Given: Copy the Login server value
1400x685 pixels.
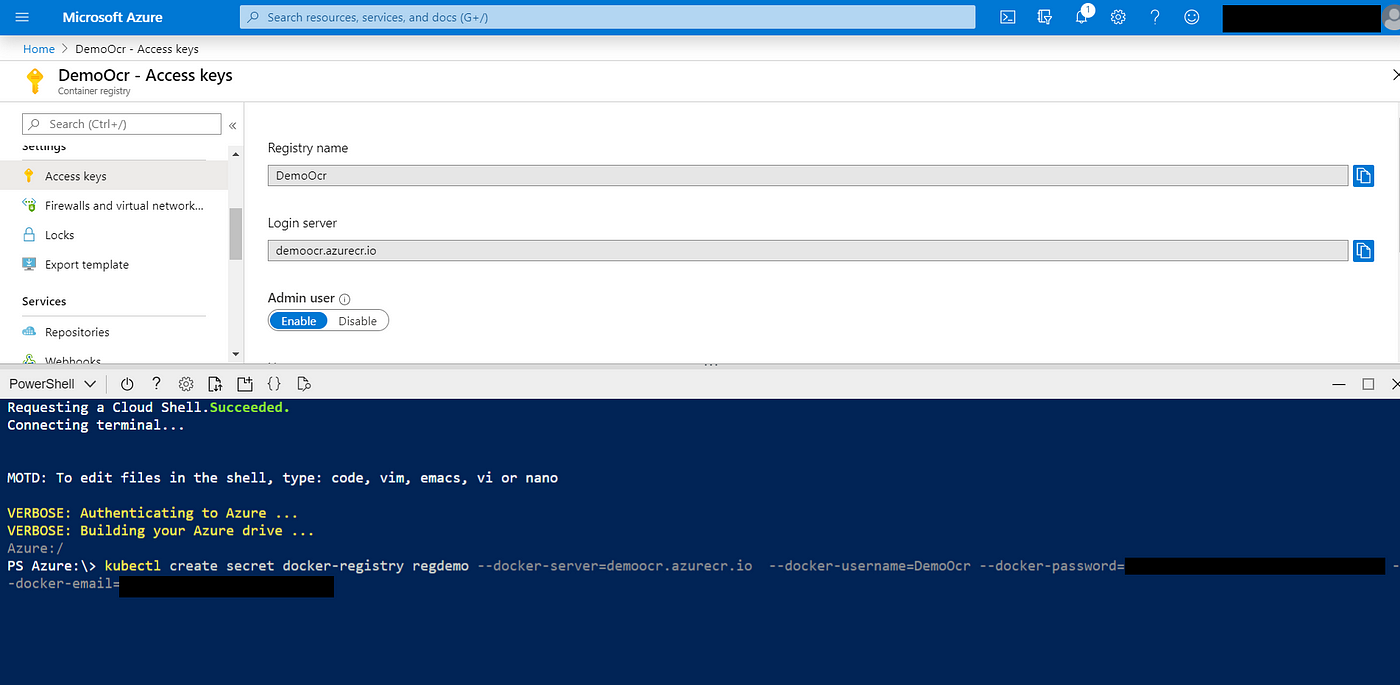Looking at the screenshot, I should tap(1363, 251).
